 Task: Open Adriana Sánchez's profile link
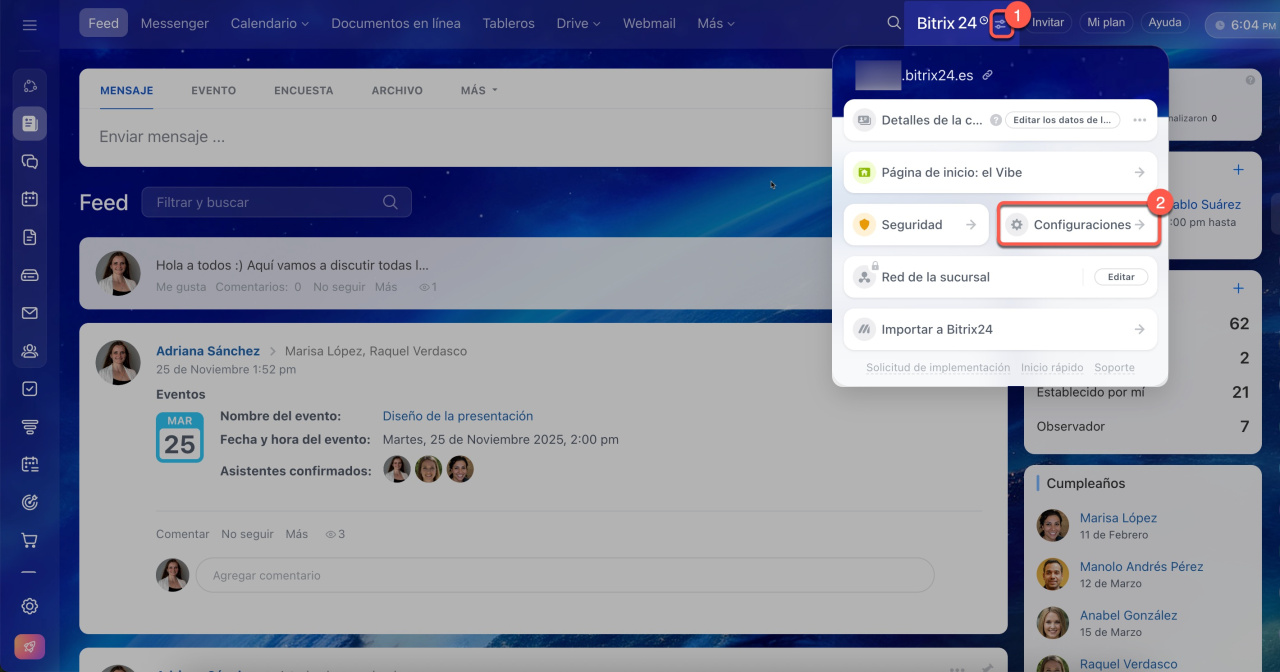[x=207, y=351]
